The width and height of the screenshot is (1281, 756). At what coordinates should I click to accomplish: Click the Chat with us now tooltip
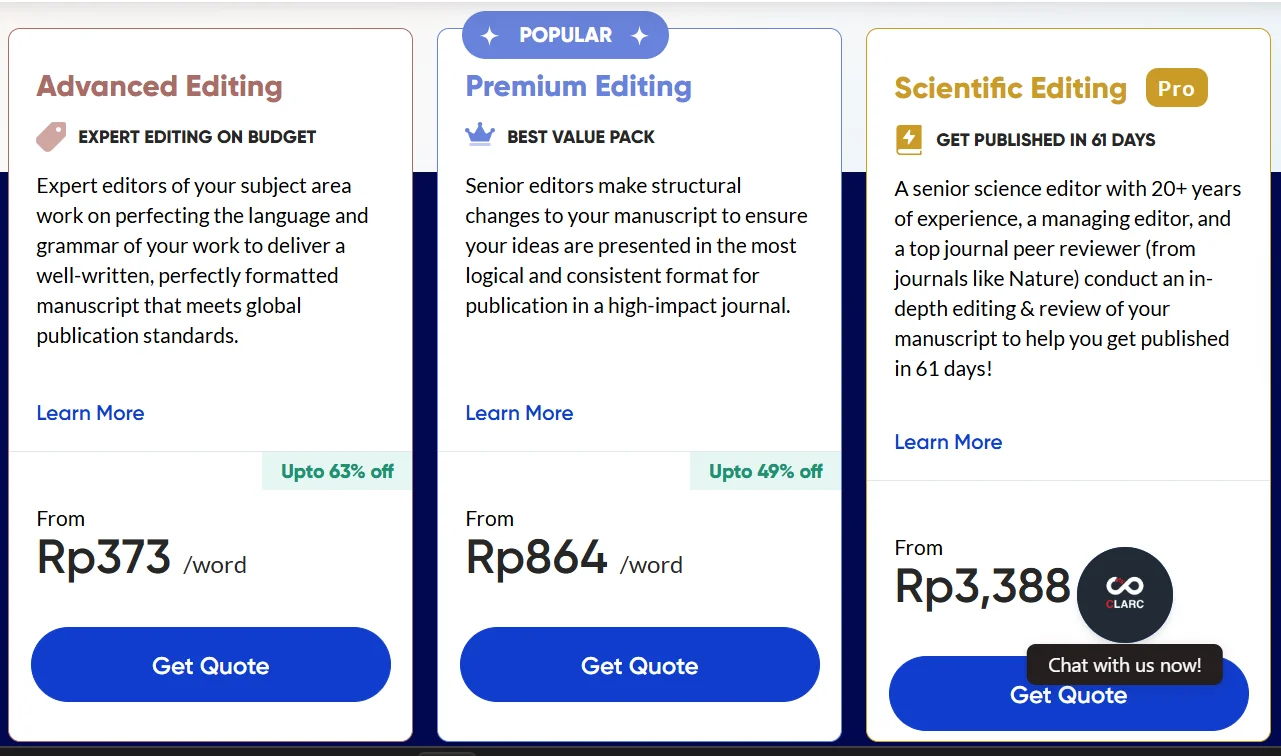(x=1124, y=664)
